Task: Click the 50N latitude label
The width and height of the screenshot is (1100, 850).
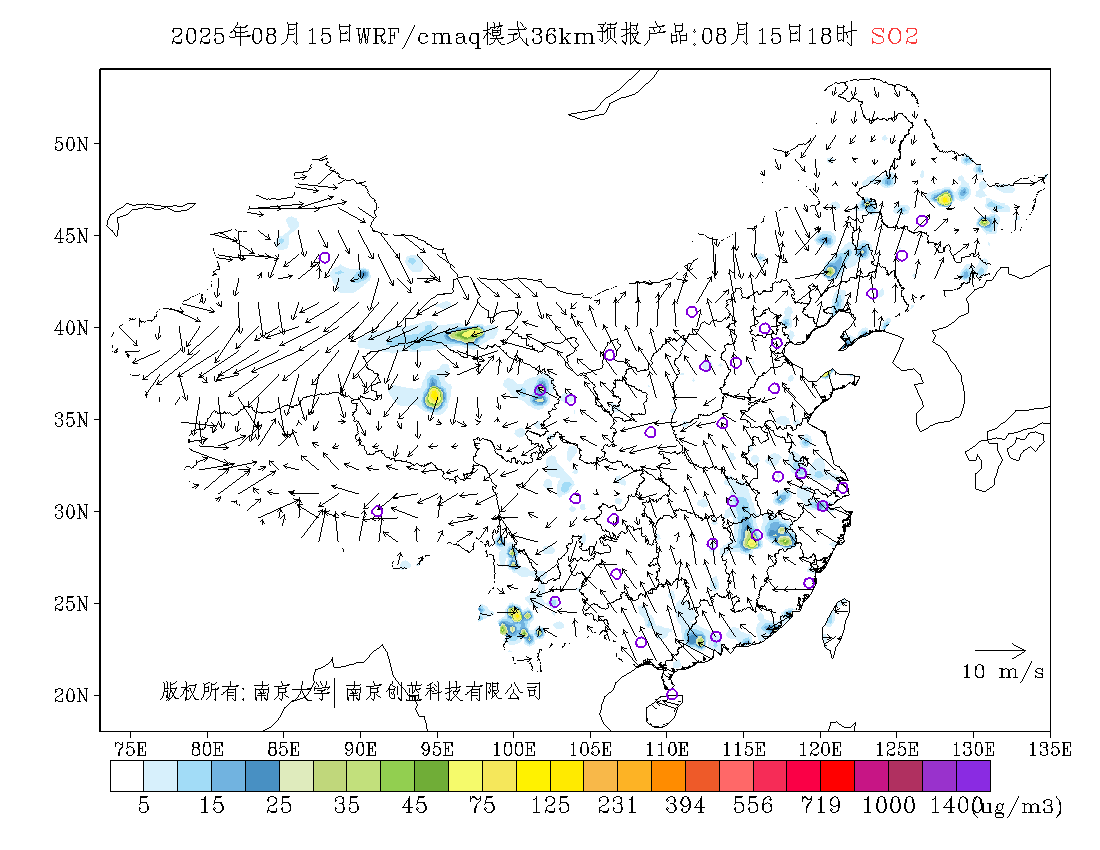Action: (72, 144)
